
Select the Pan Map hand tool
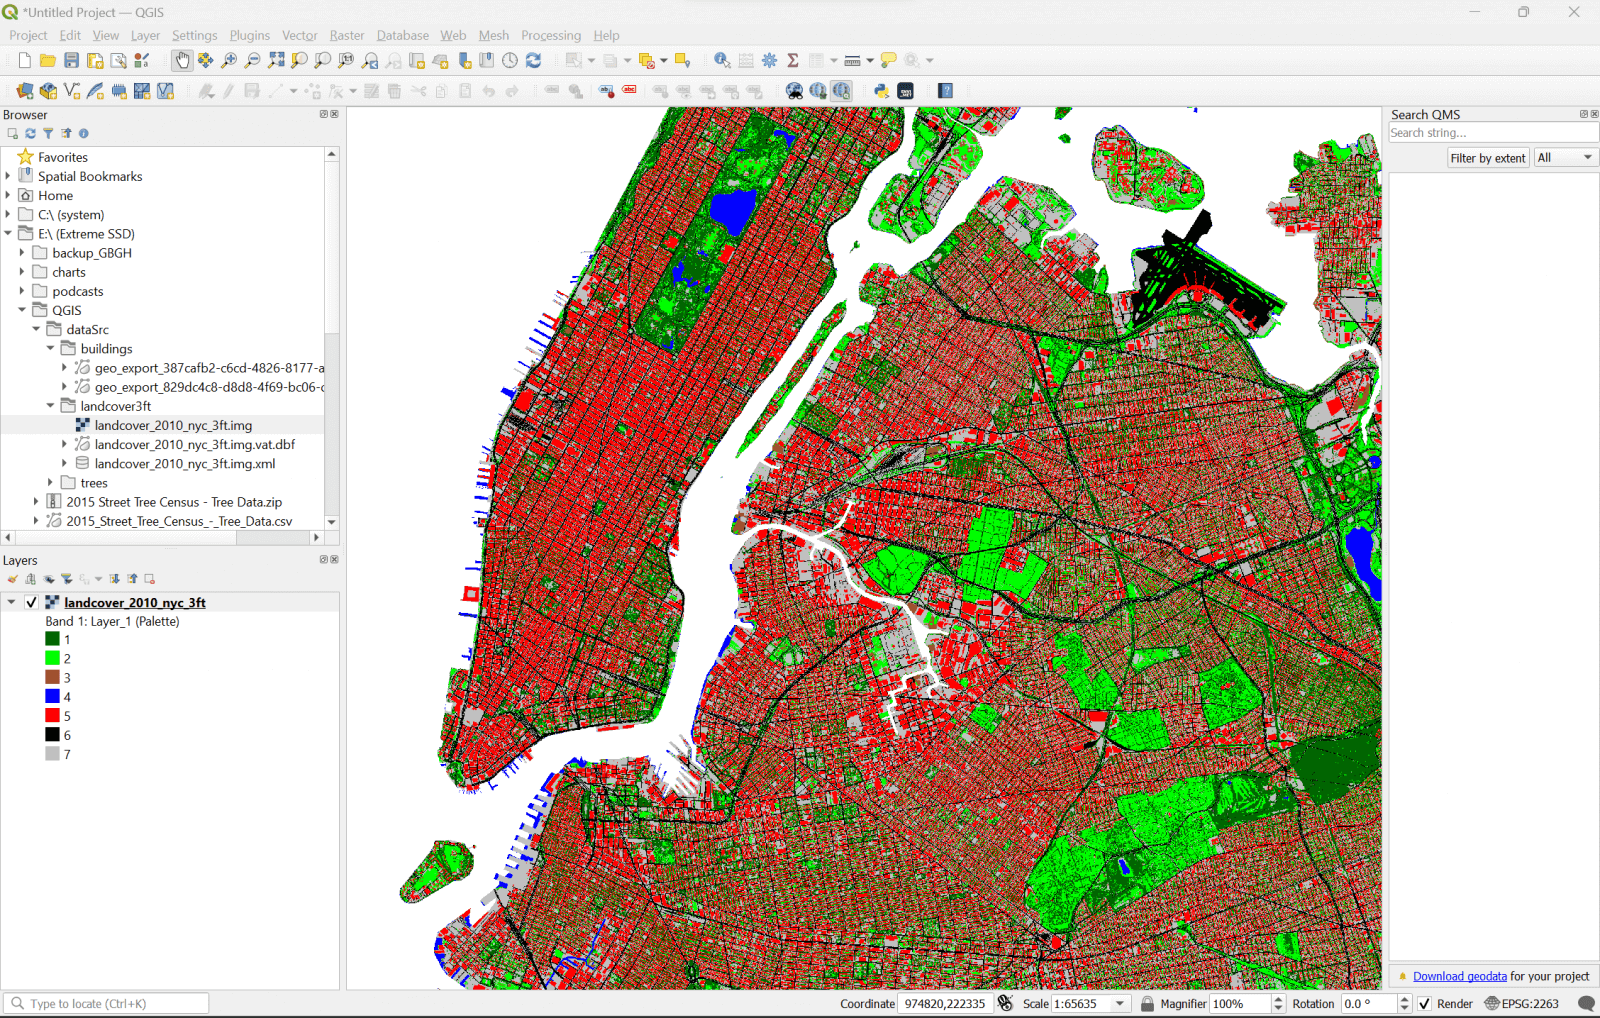(x=182, y=61)
